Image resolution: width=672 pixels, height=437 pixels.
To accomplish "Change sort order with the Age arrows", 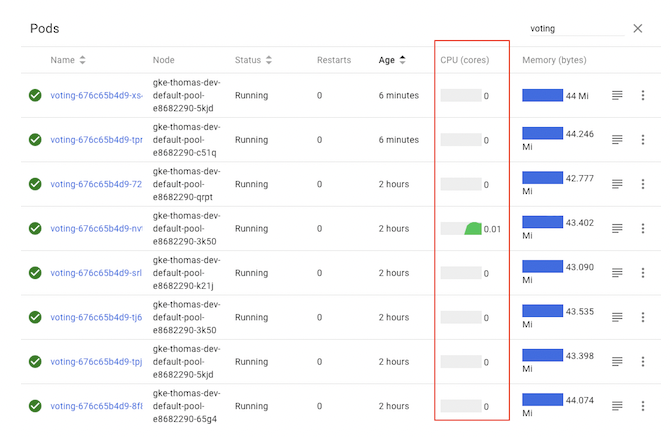I will pyautogui.click(x=402, y=60).
